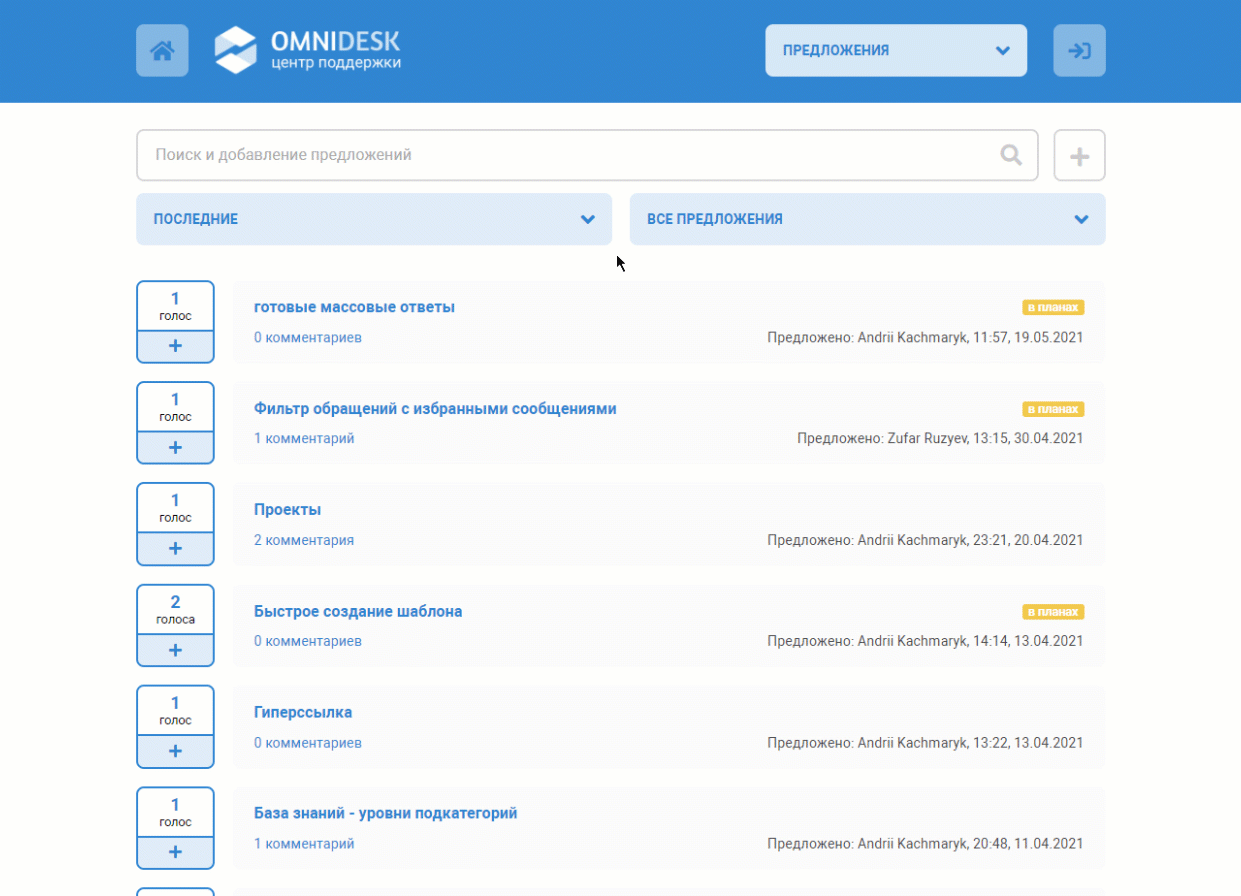Open '2 комментария' under 'Проекты'
Screen dimensions: 1241x896
coord(304,540)
